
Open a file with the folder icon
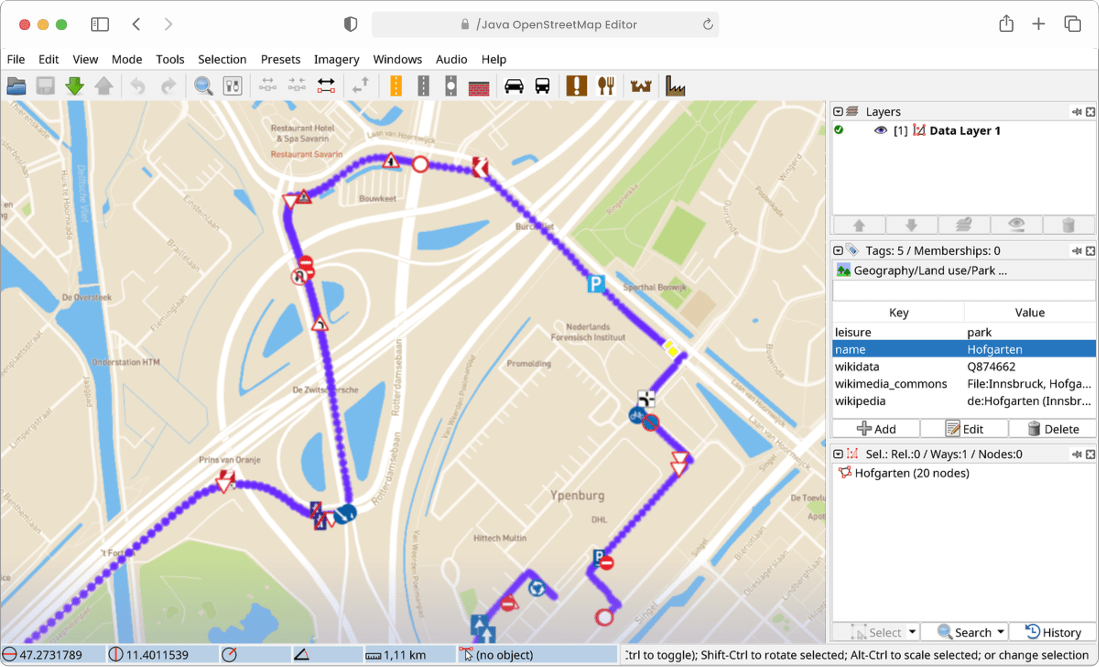[x=16, y=86]
